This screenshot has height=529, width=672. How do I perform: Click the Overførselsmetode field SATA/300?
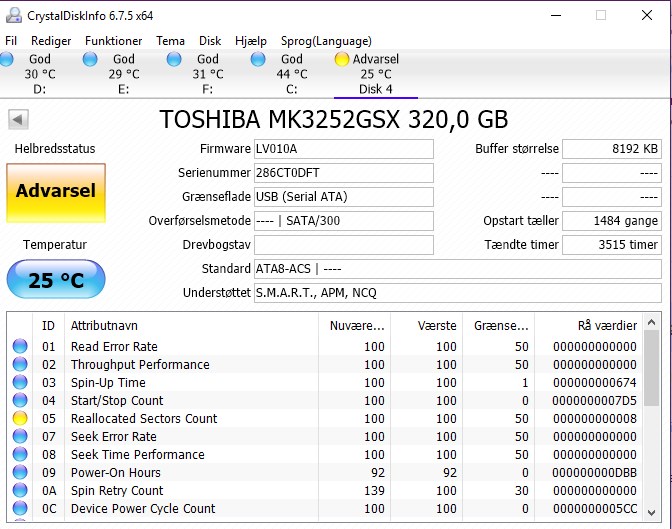point(344,221)
